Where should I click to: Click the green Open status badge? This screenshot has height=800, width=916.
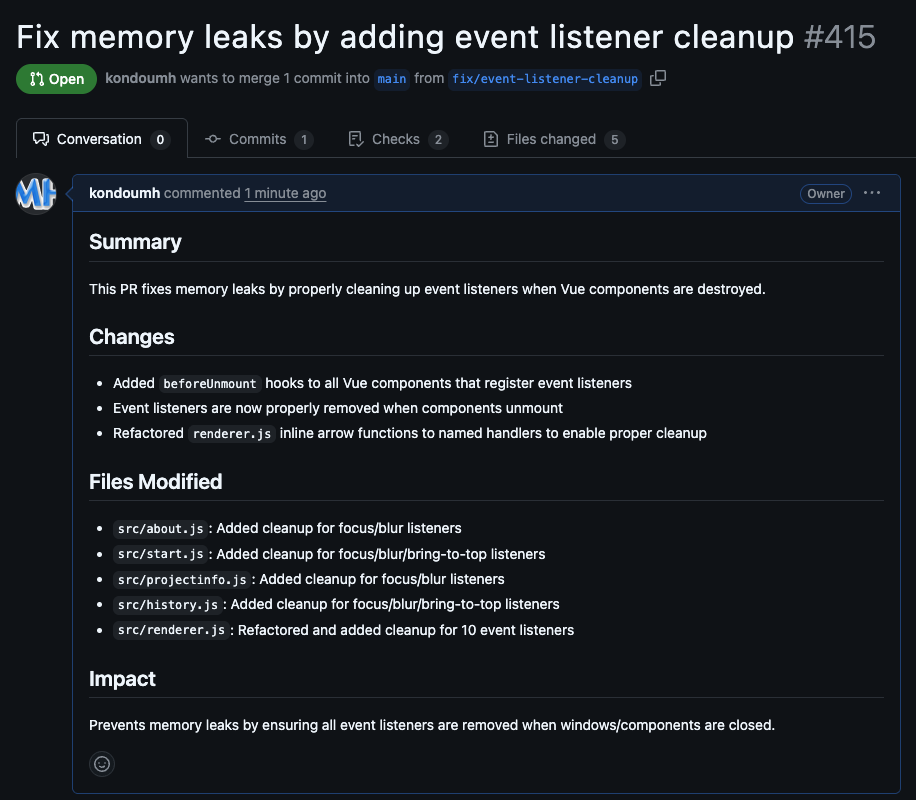tap(57, 79)
